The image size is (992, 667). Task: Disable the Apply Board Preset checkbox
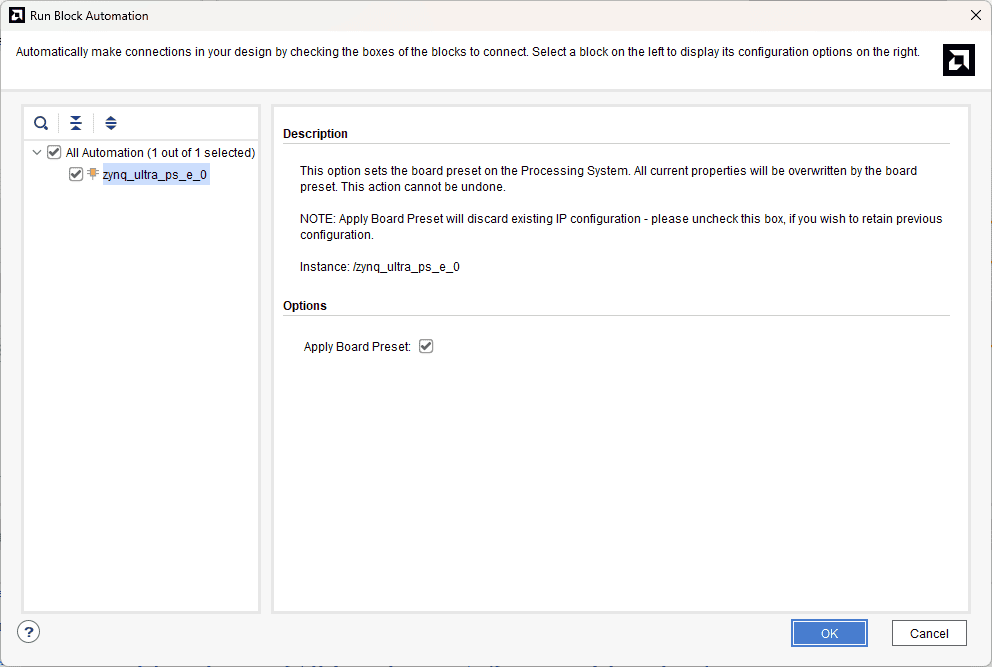(x=426, y=347)
